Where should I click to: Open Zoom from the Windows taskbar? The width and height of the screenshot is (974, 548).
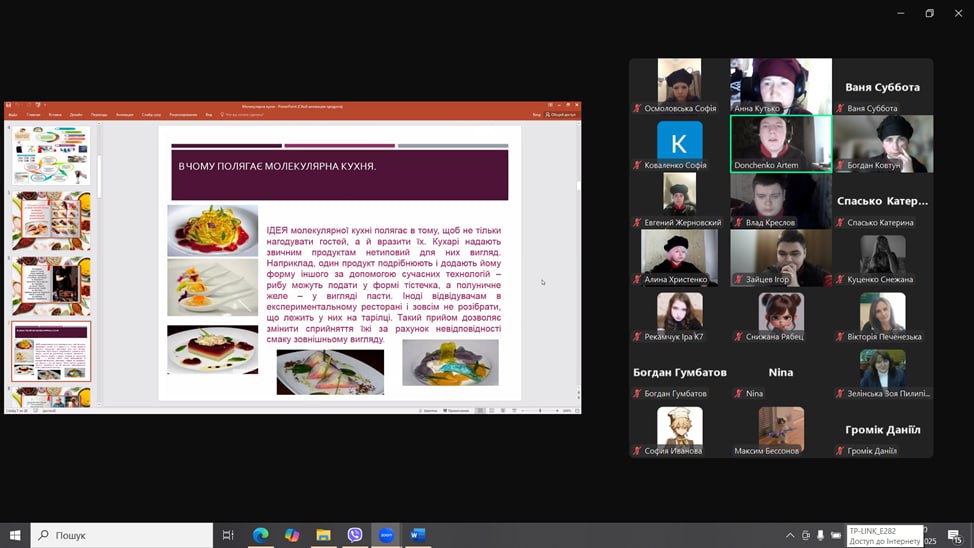point(386,535)
